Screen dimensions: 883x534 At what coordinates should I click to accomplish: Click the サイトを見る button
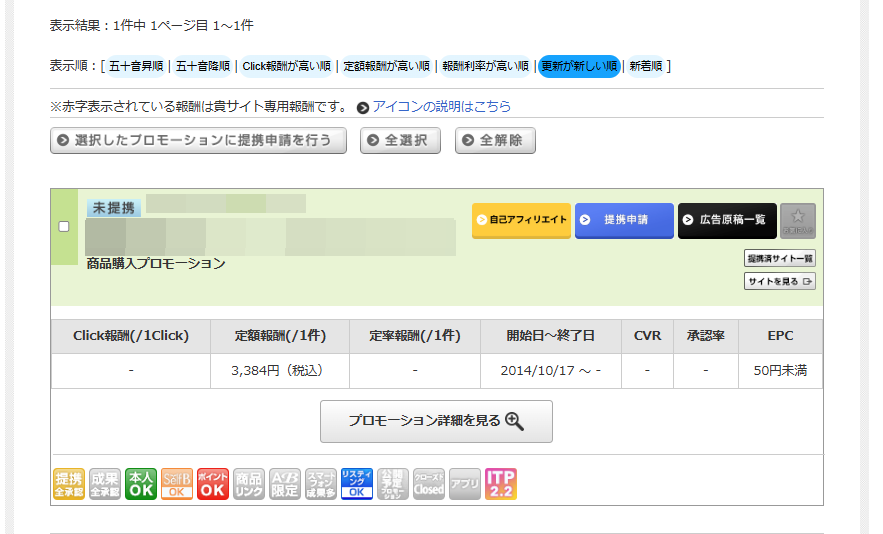coord(779,282)
